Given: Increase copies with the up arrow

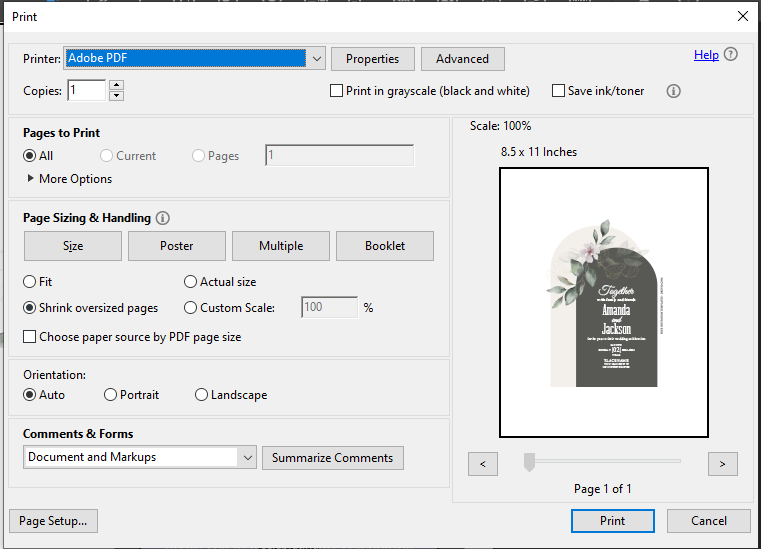Looking at the screenshot, I should coord(116,85).
